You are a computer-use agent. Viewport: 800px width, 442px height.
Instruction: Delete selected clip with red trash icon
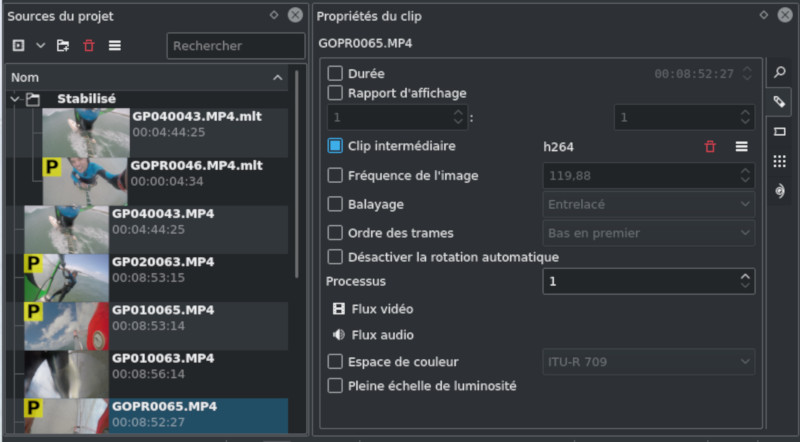(89, 45)
